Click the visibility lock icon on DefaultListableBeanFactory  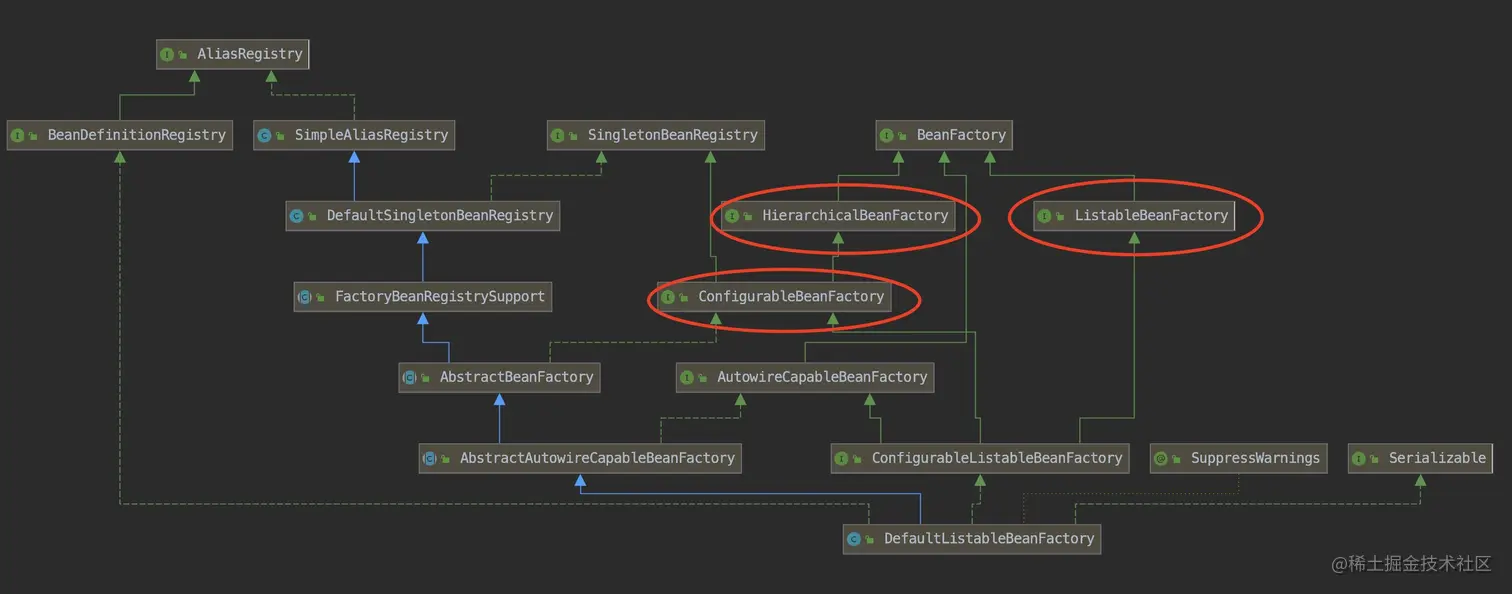click(870, 540)
